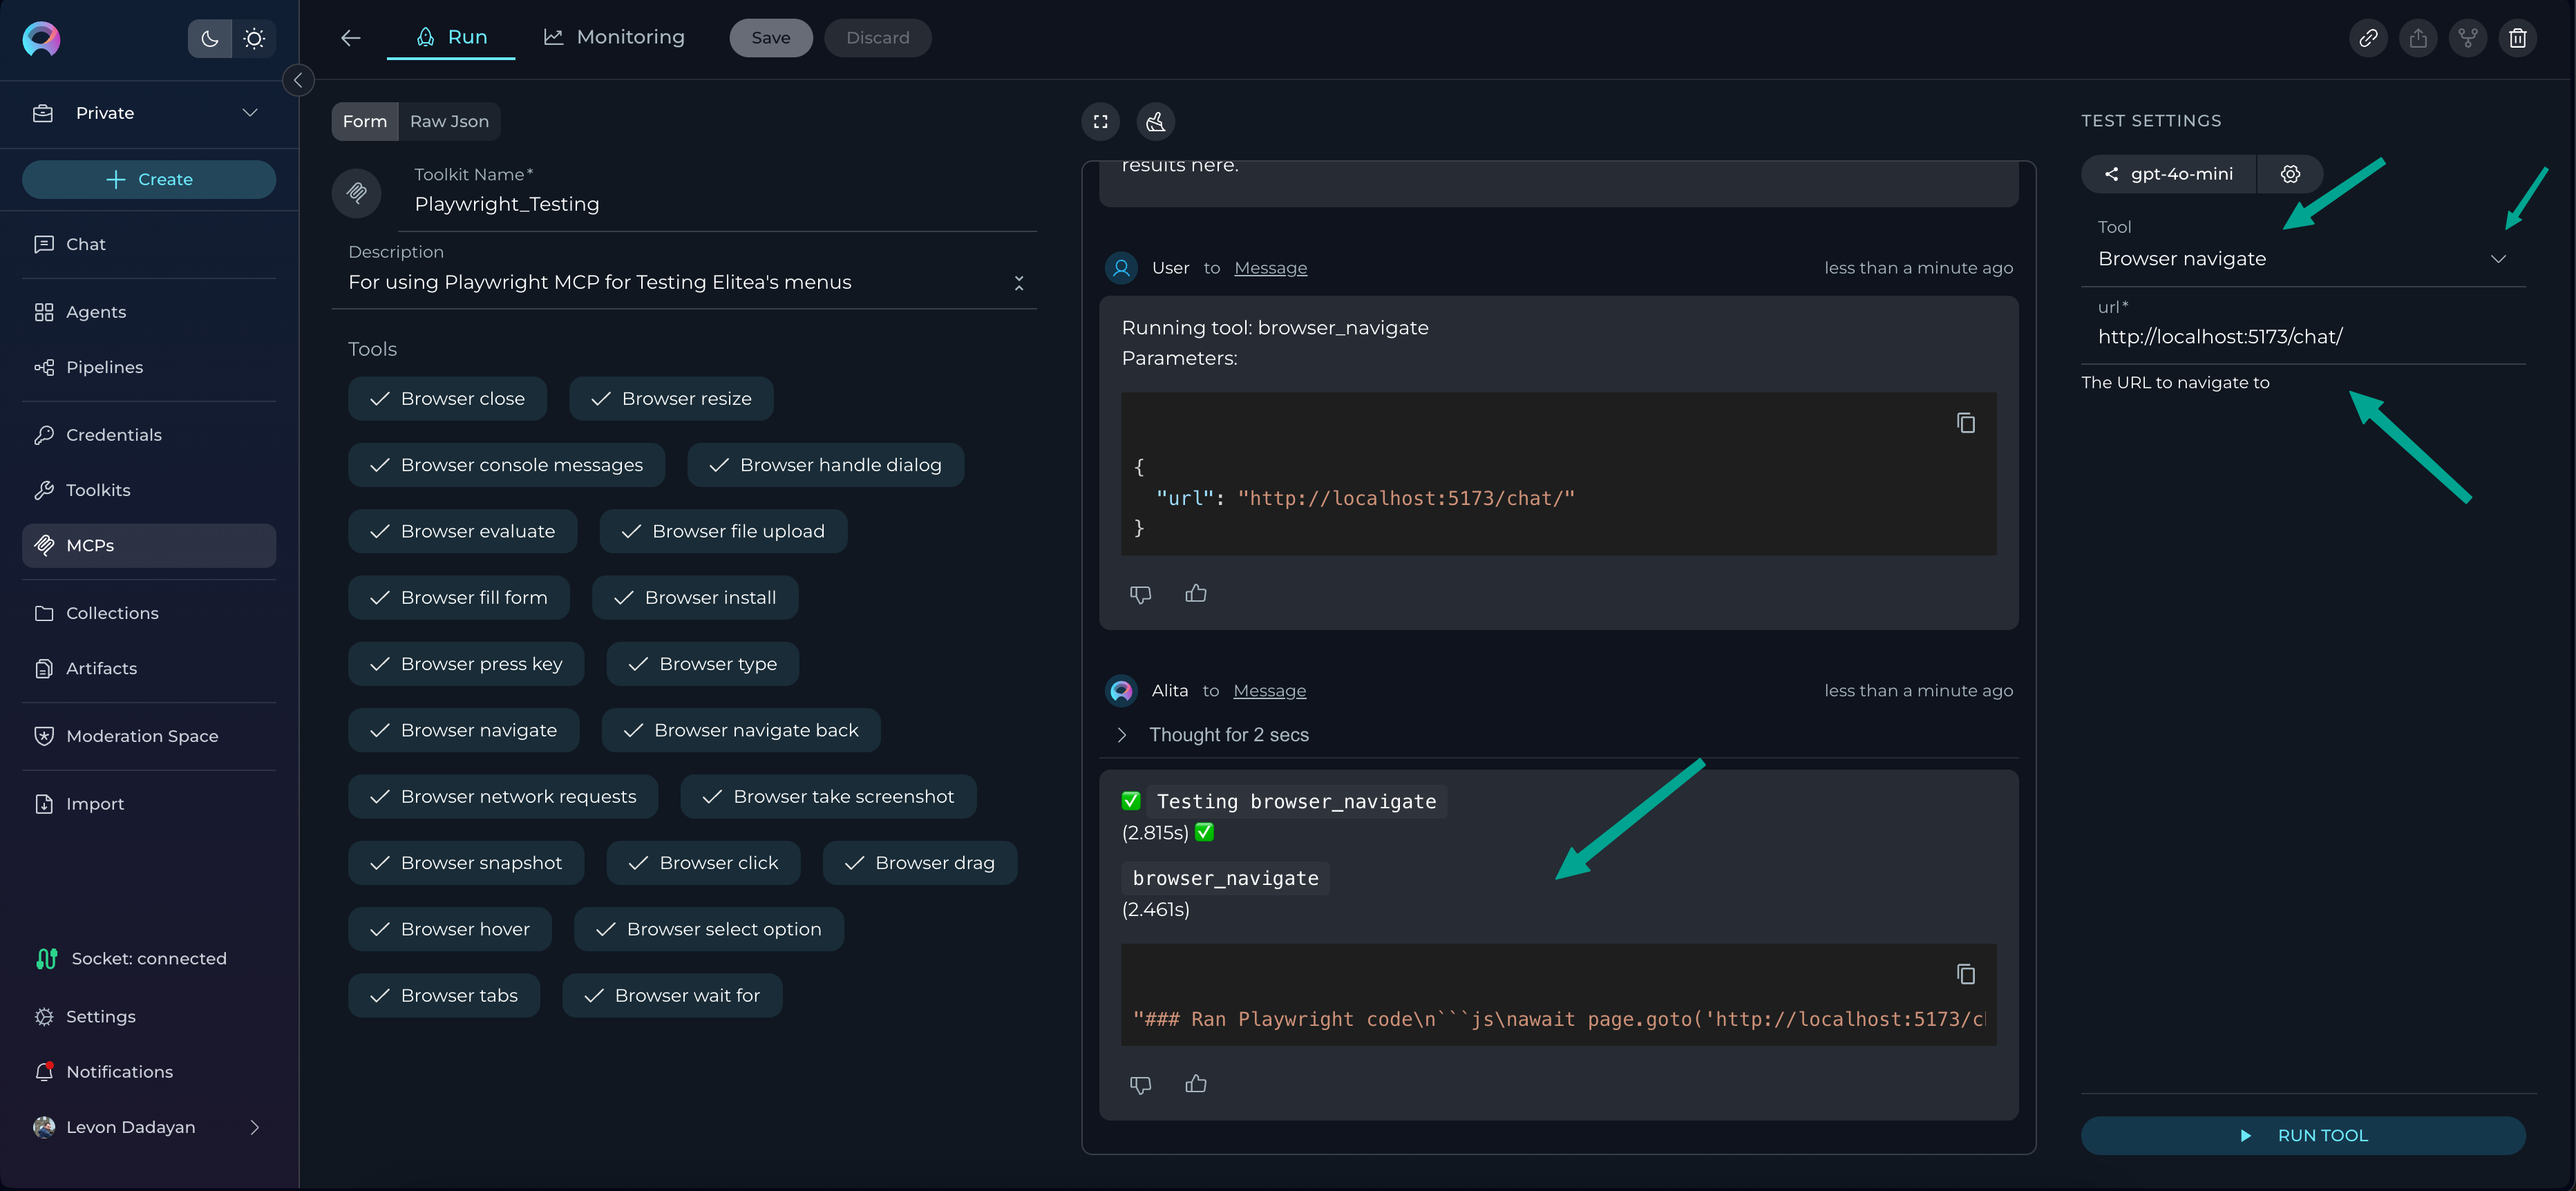Save the toolkit
The image size is (2576, 1191).
[770, 38]
